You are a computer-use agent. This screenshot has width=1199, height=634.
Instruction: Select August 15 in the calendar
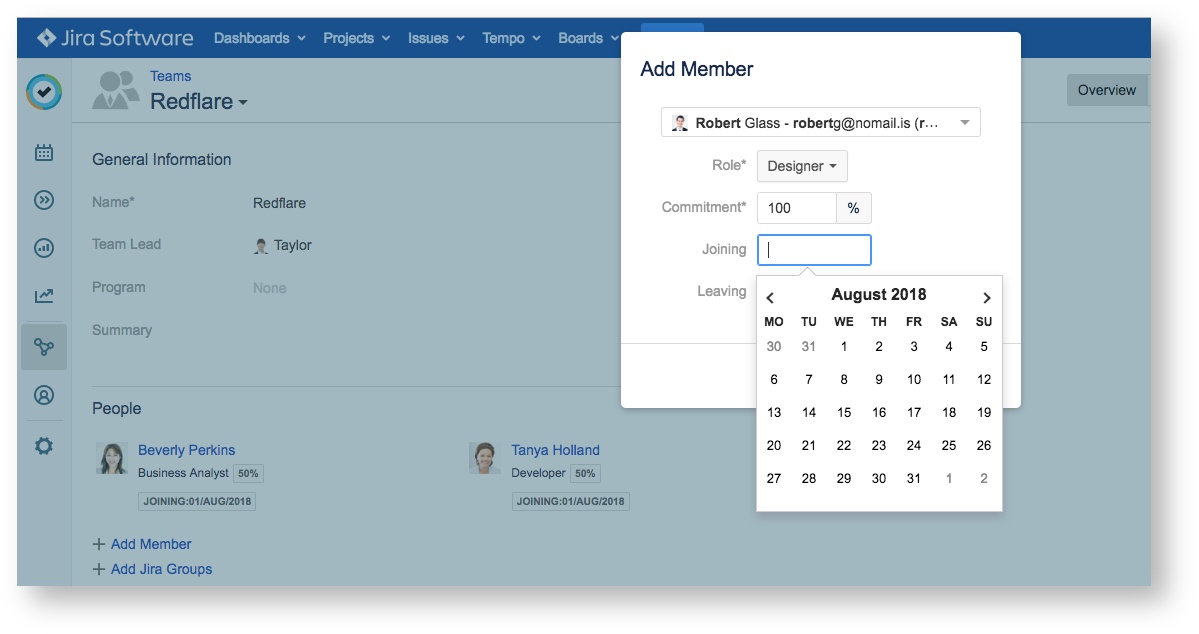tap(844, 412)
